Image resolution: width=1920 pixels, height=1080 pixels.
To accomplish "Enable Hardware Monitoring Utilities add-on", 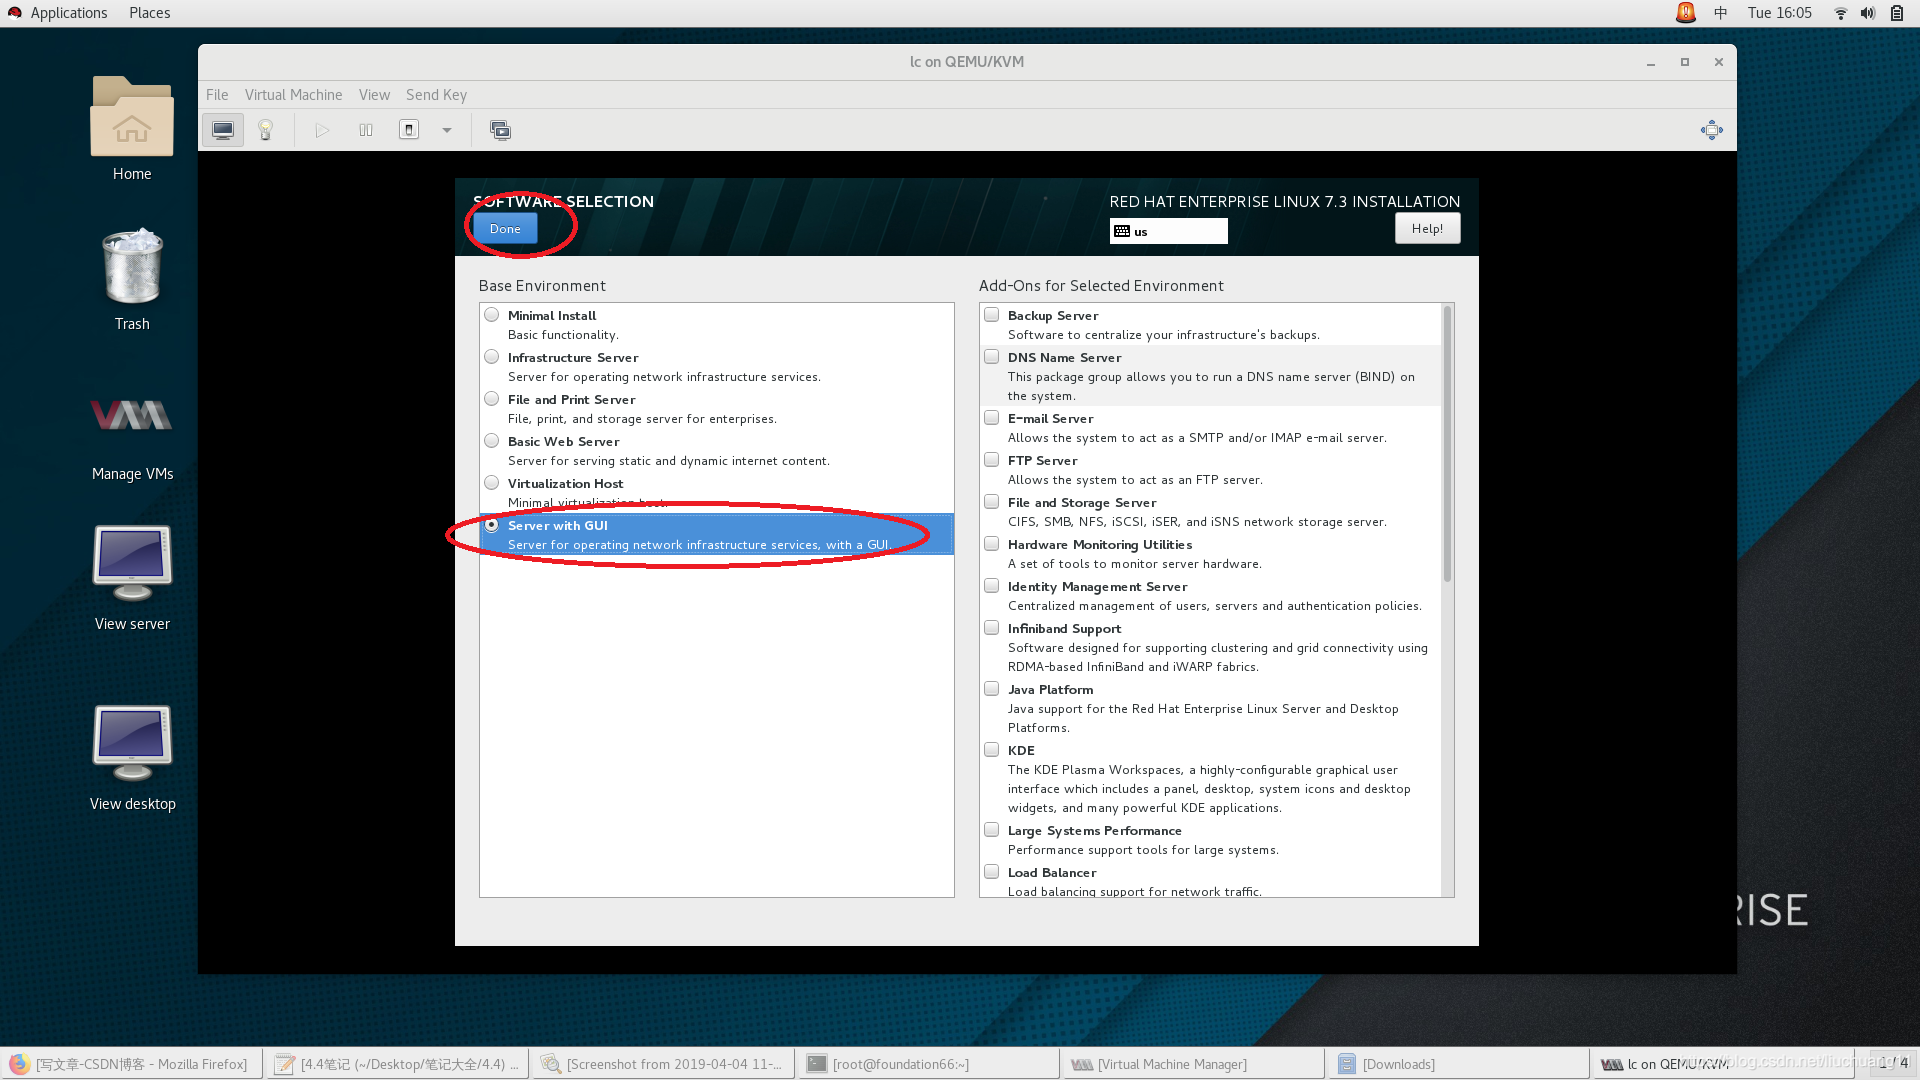I will tap(991, 543).
